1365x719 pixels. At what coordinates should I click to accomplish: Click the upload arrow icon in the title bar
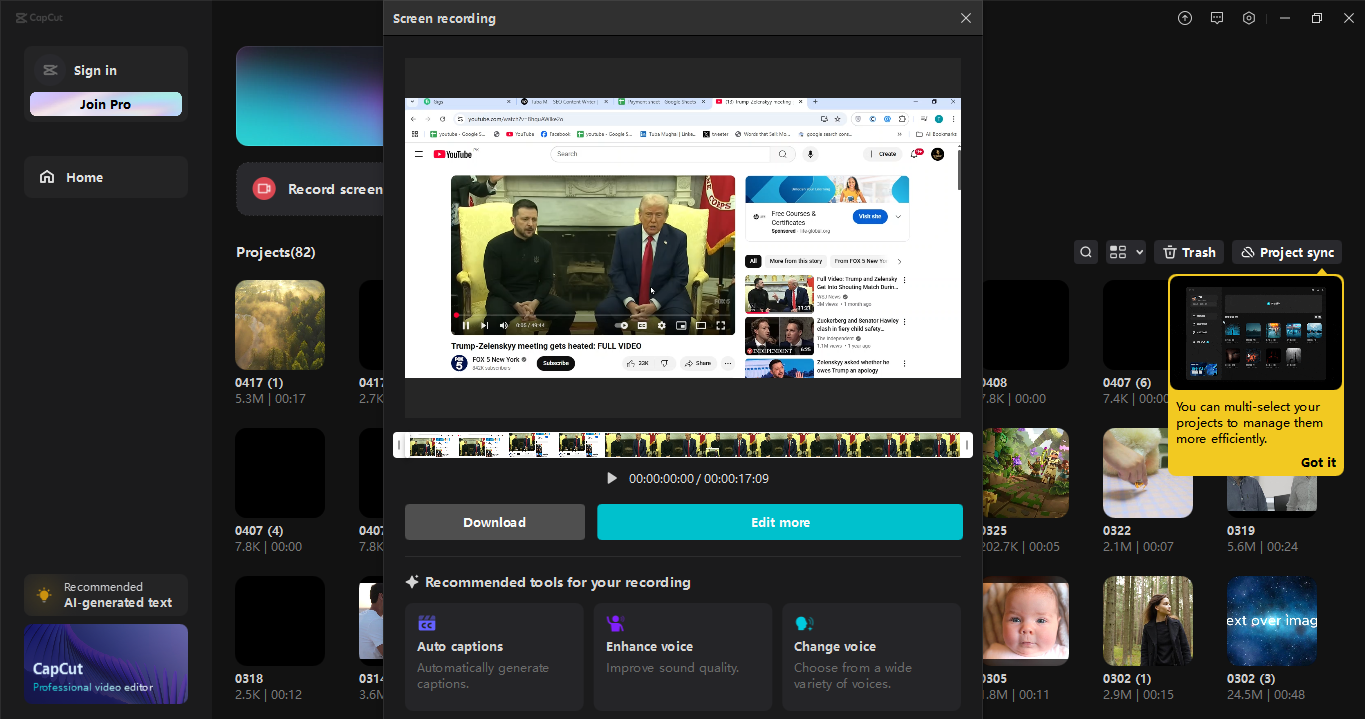pos(1184,17)
